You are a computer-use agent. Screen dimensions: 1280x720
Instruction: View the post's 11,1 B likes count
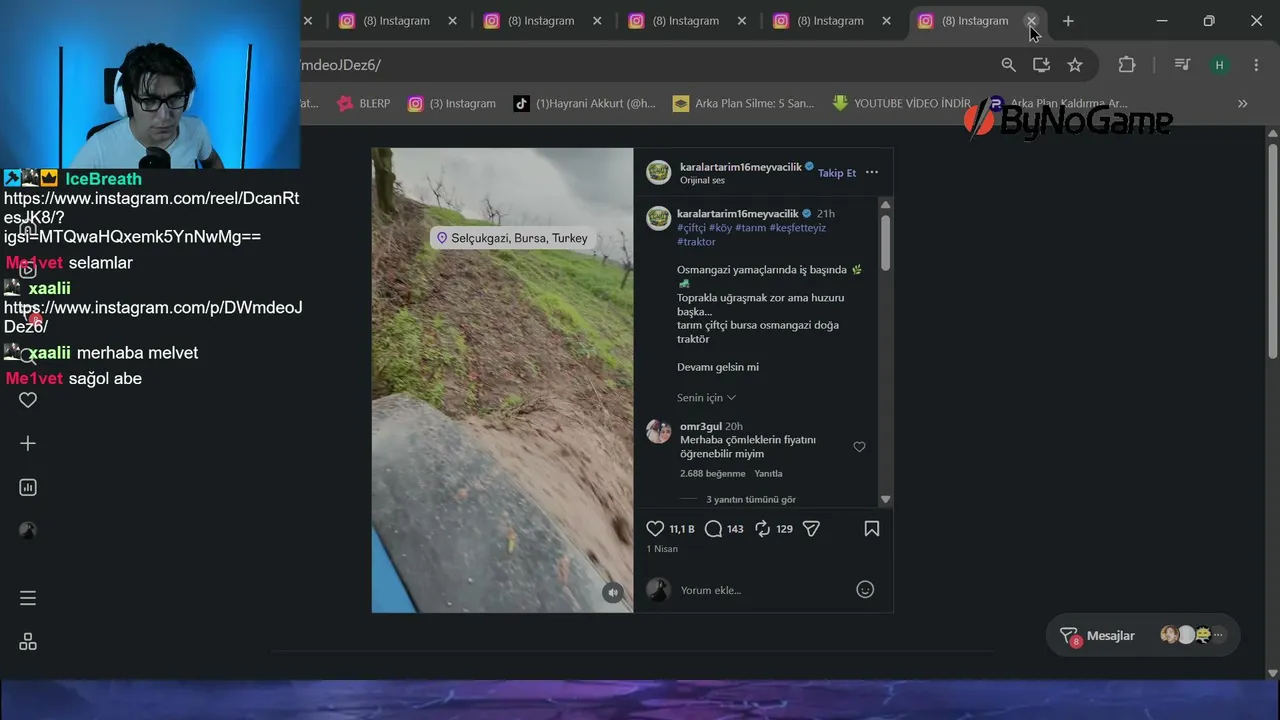[x=682, y=529]
